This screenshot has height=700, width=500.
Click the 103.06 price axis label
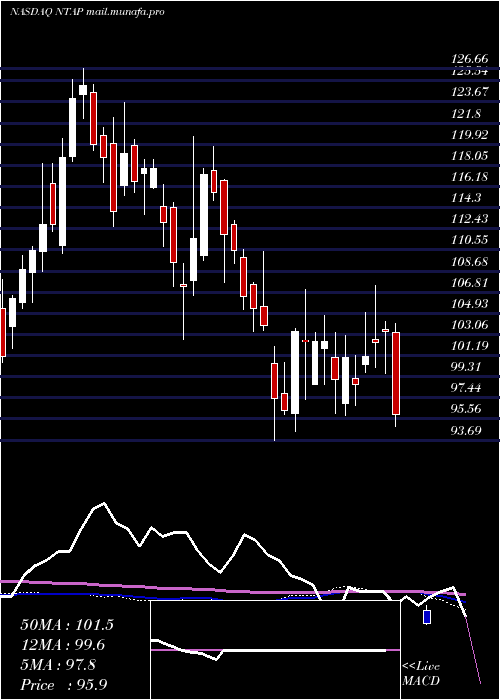[470, 325]
